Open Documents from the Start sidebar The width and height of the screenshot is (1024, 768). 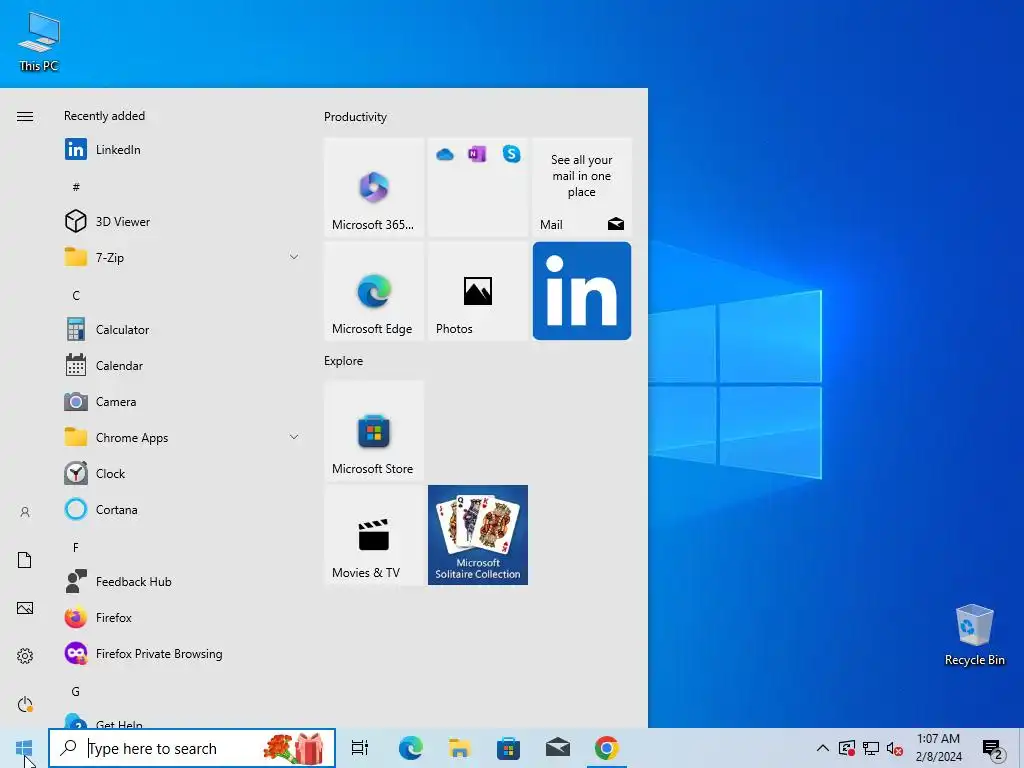(x=25, y=560)
